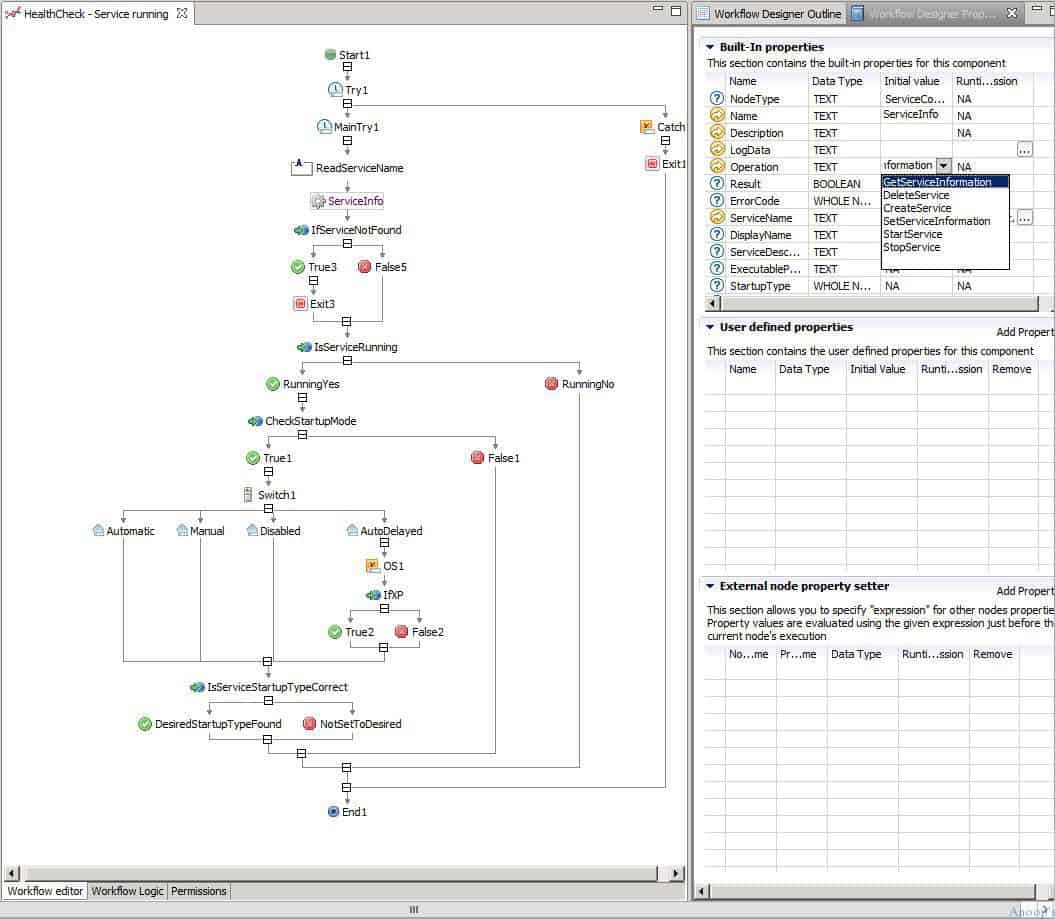Select the Automatic case icon
1055x919 pixels.
pyautogui.click(x=98, y=530)
